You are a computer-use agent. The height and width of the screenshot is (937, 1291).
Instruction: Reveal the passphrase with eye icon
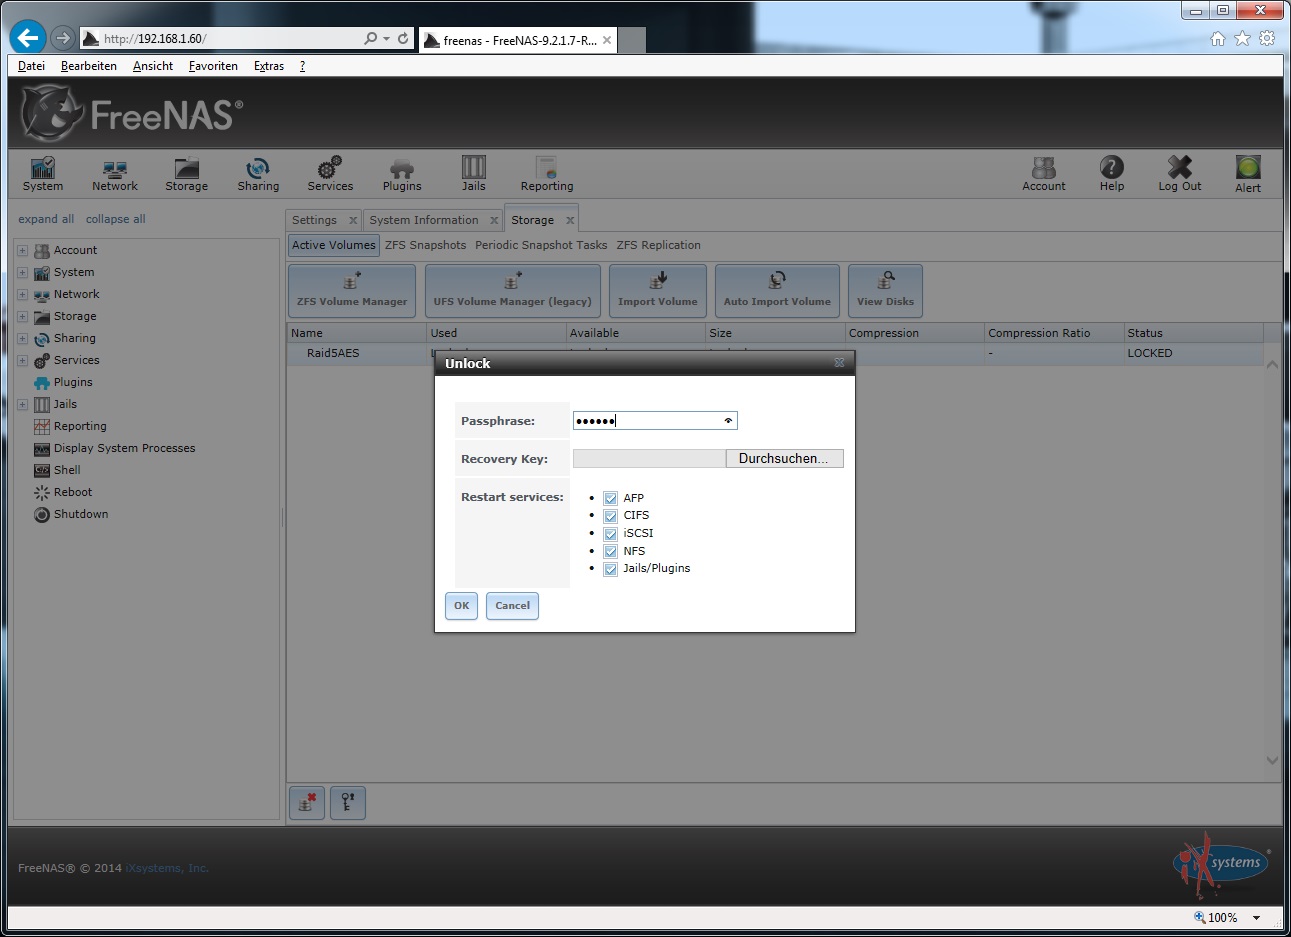728,421
